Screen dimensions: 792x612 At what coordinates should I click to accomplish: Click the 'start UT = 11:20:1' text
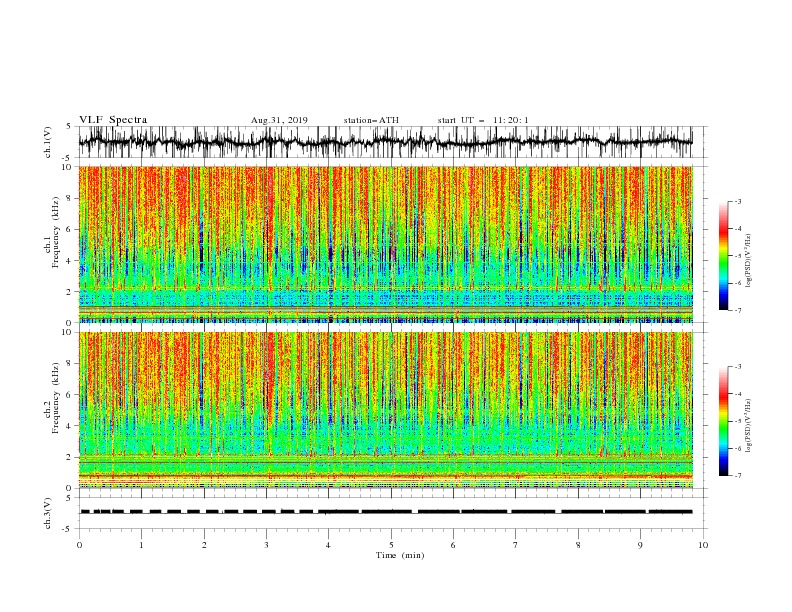(483, 120)
